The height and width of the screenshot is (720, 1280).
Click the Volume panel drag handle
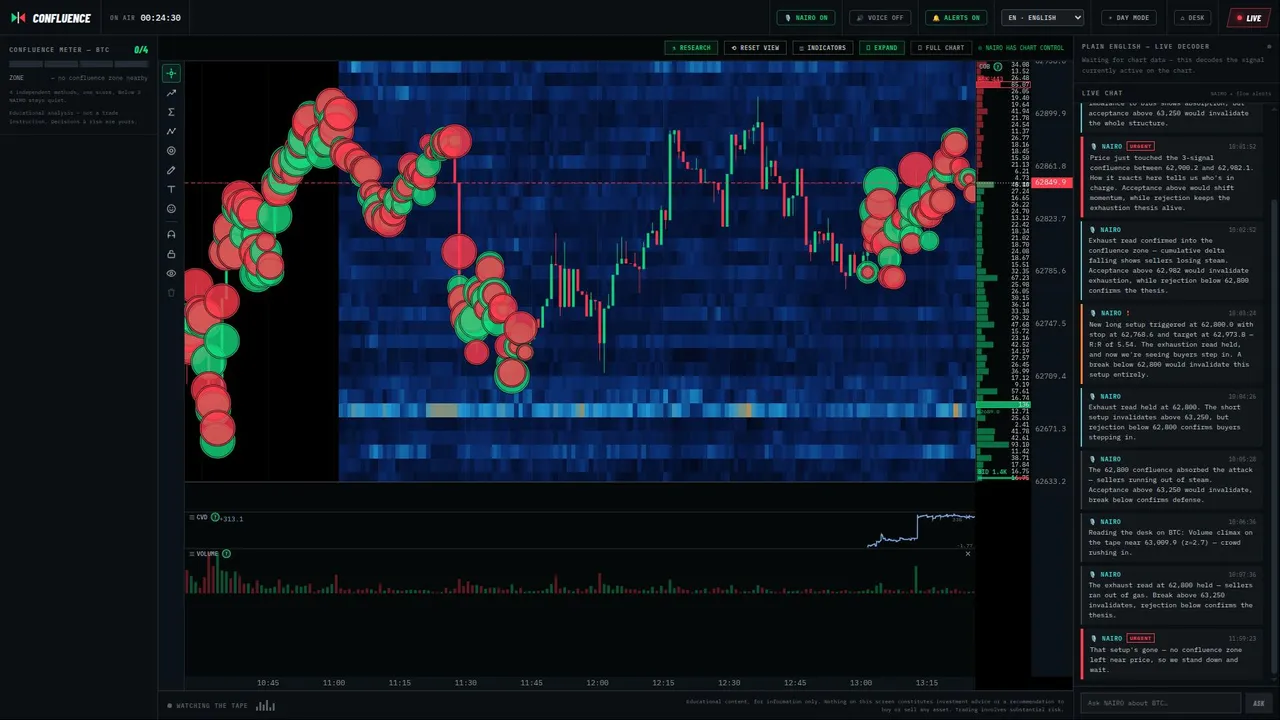coord(191,553)
